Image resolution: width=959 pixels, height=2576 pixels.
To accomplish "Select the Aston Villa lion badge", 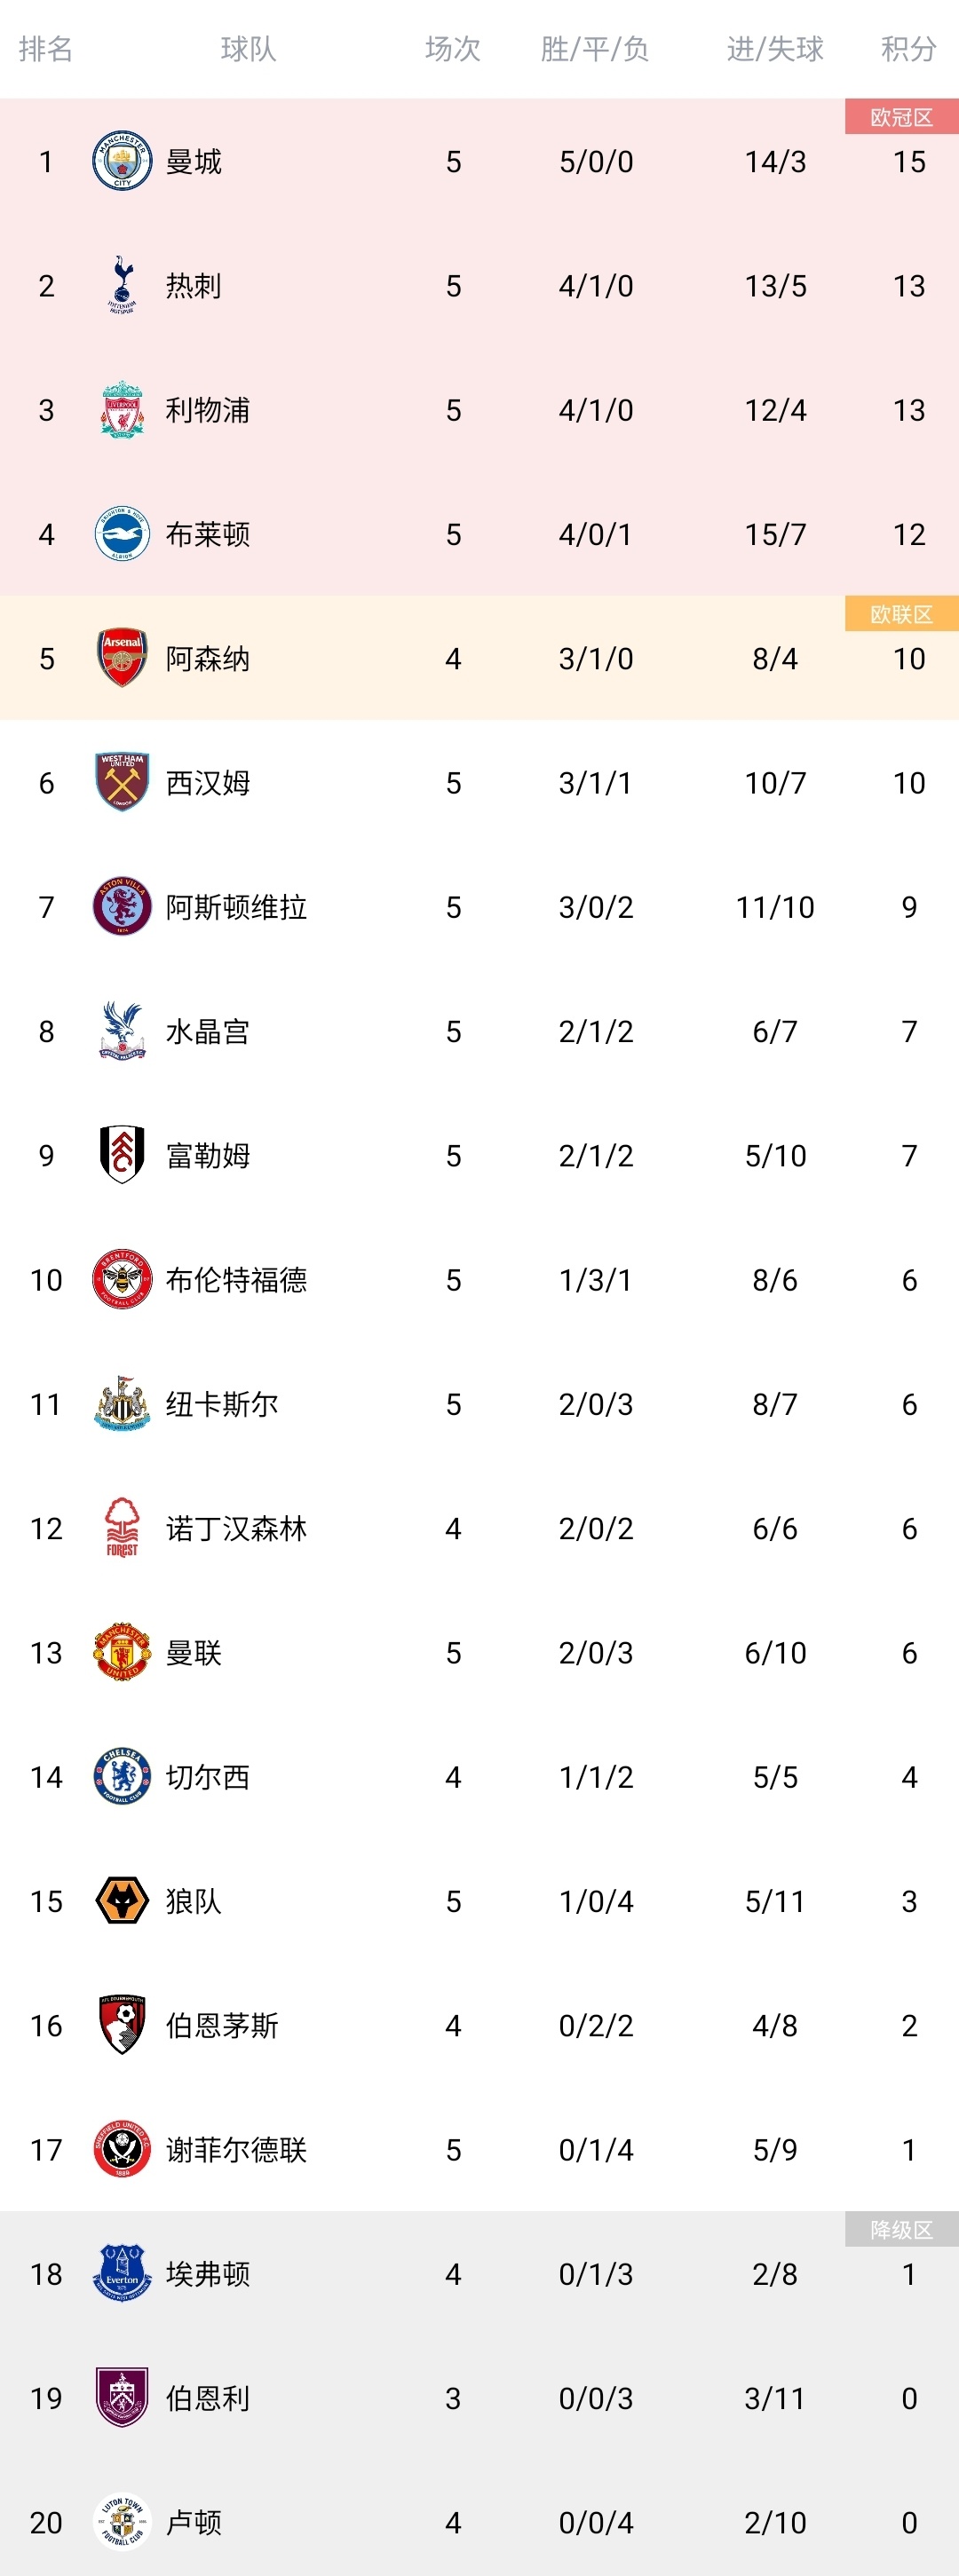I will coord(122,906).
